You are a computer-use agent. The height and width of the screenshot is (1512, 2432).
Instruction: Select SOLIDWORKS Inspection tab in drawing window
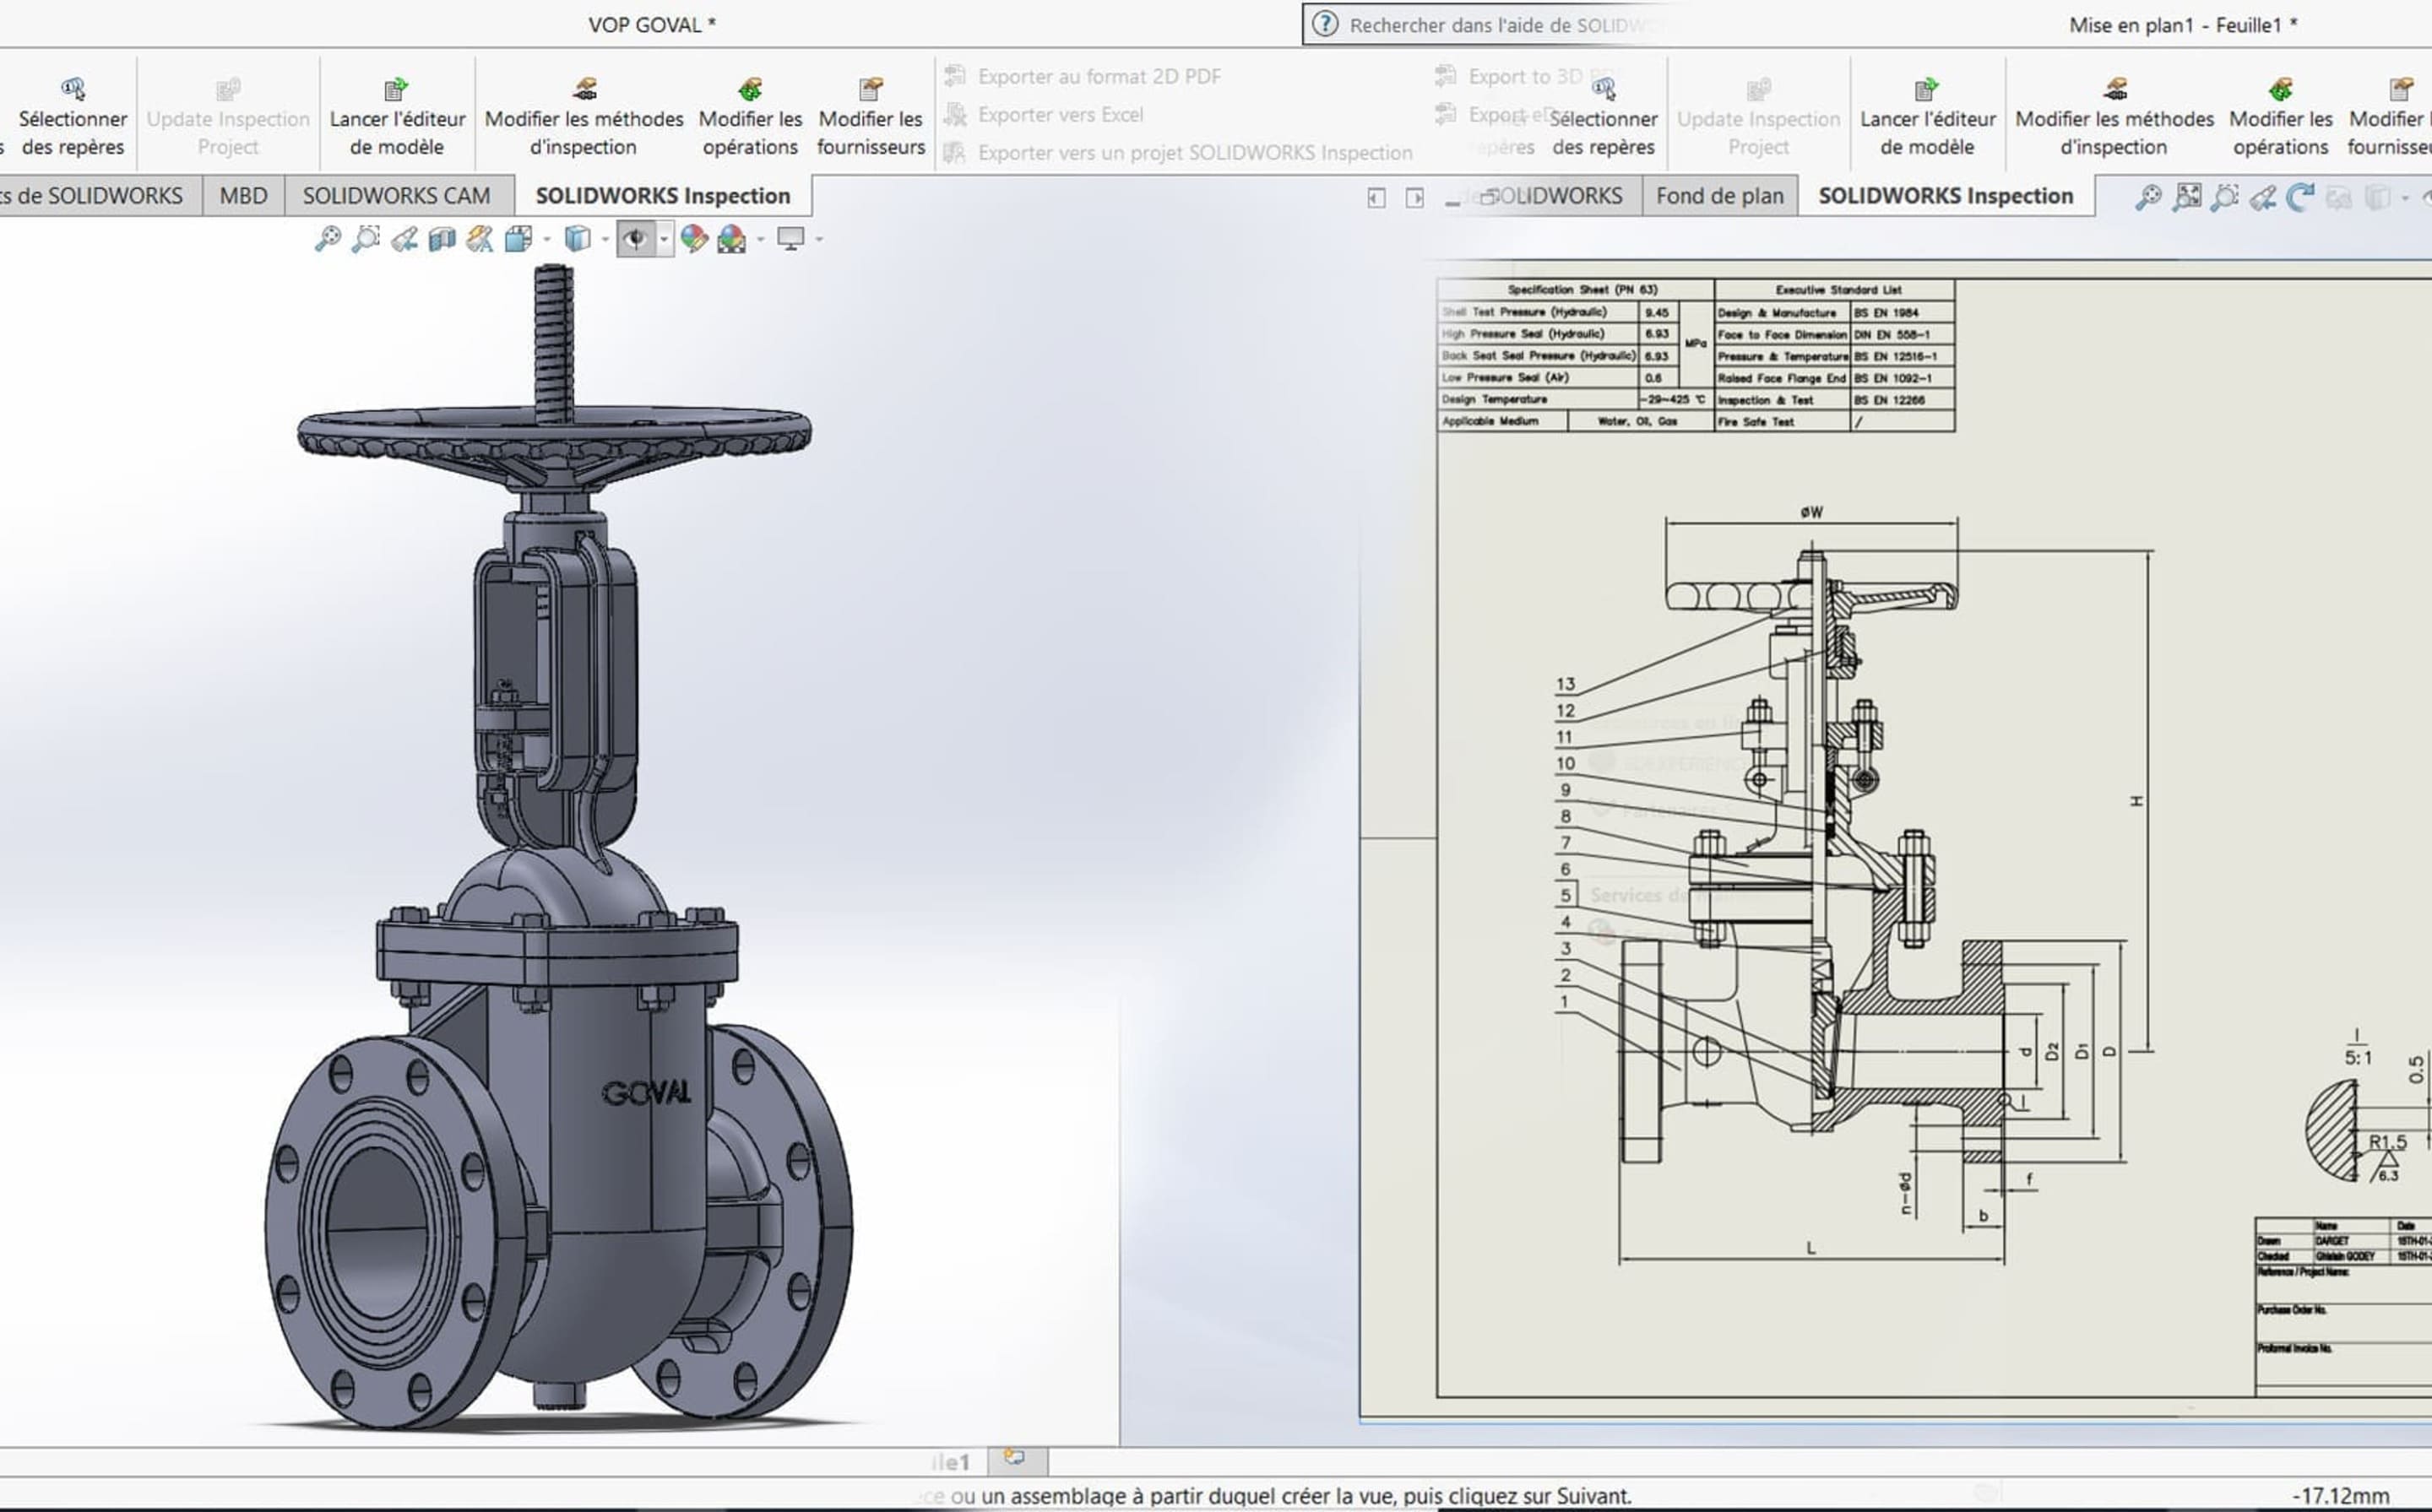tap(1945, 195)
